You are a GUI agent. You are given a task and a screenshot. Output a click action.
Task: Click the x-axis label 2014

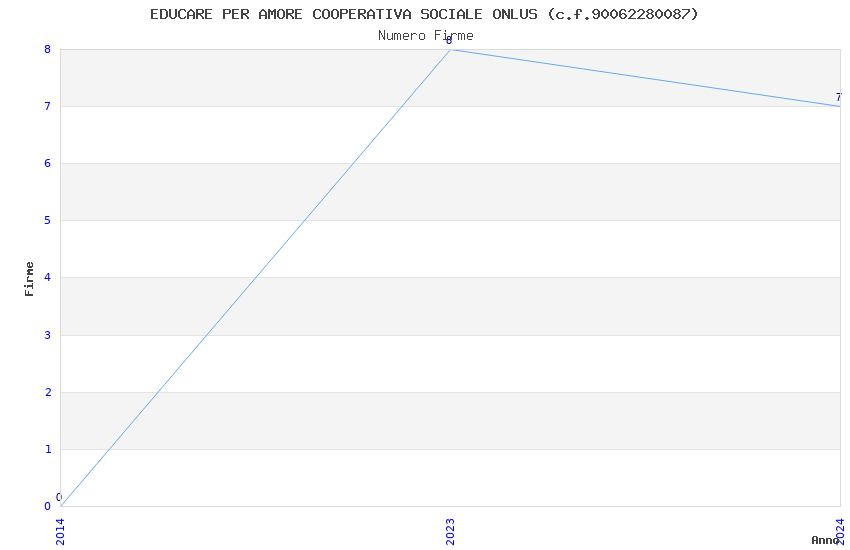click(60, 532)
